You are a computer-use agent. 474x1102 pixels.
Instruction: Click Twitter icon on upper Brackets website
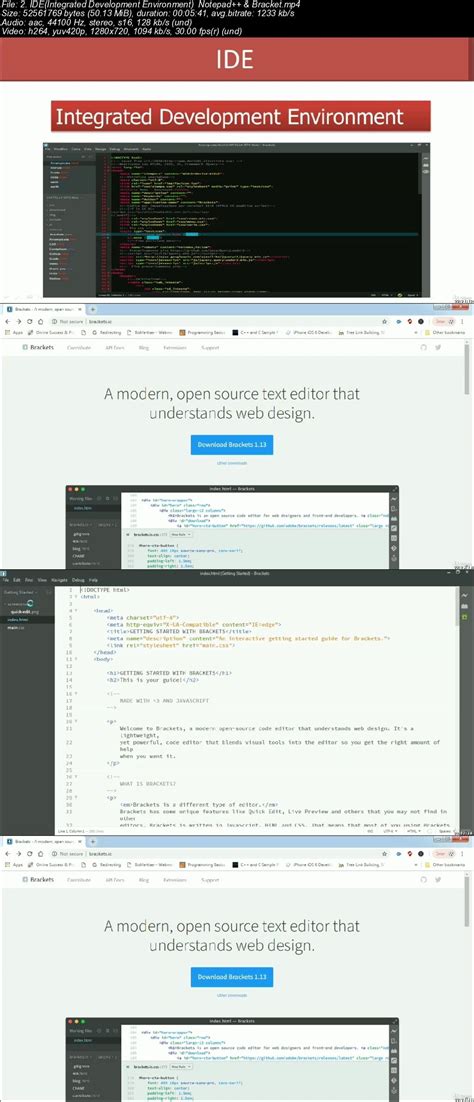[437, 347]
